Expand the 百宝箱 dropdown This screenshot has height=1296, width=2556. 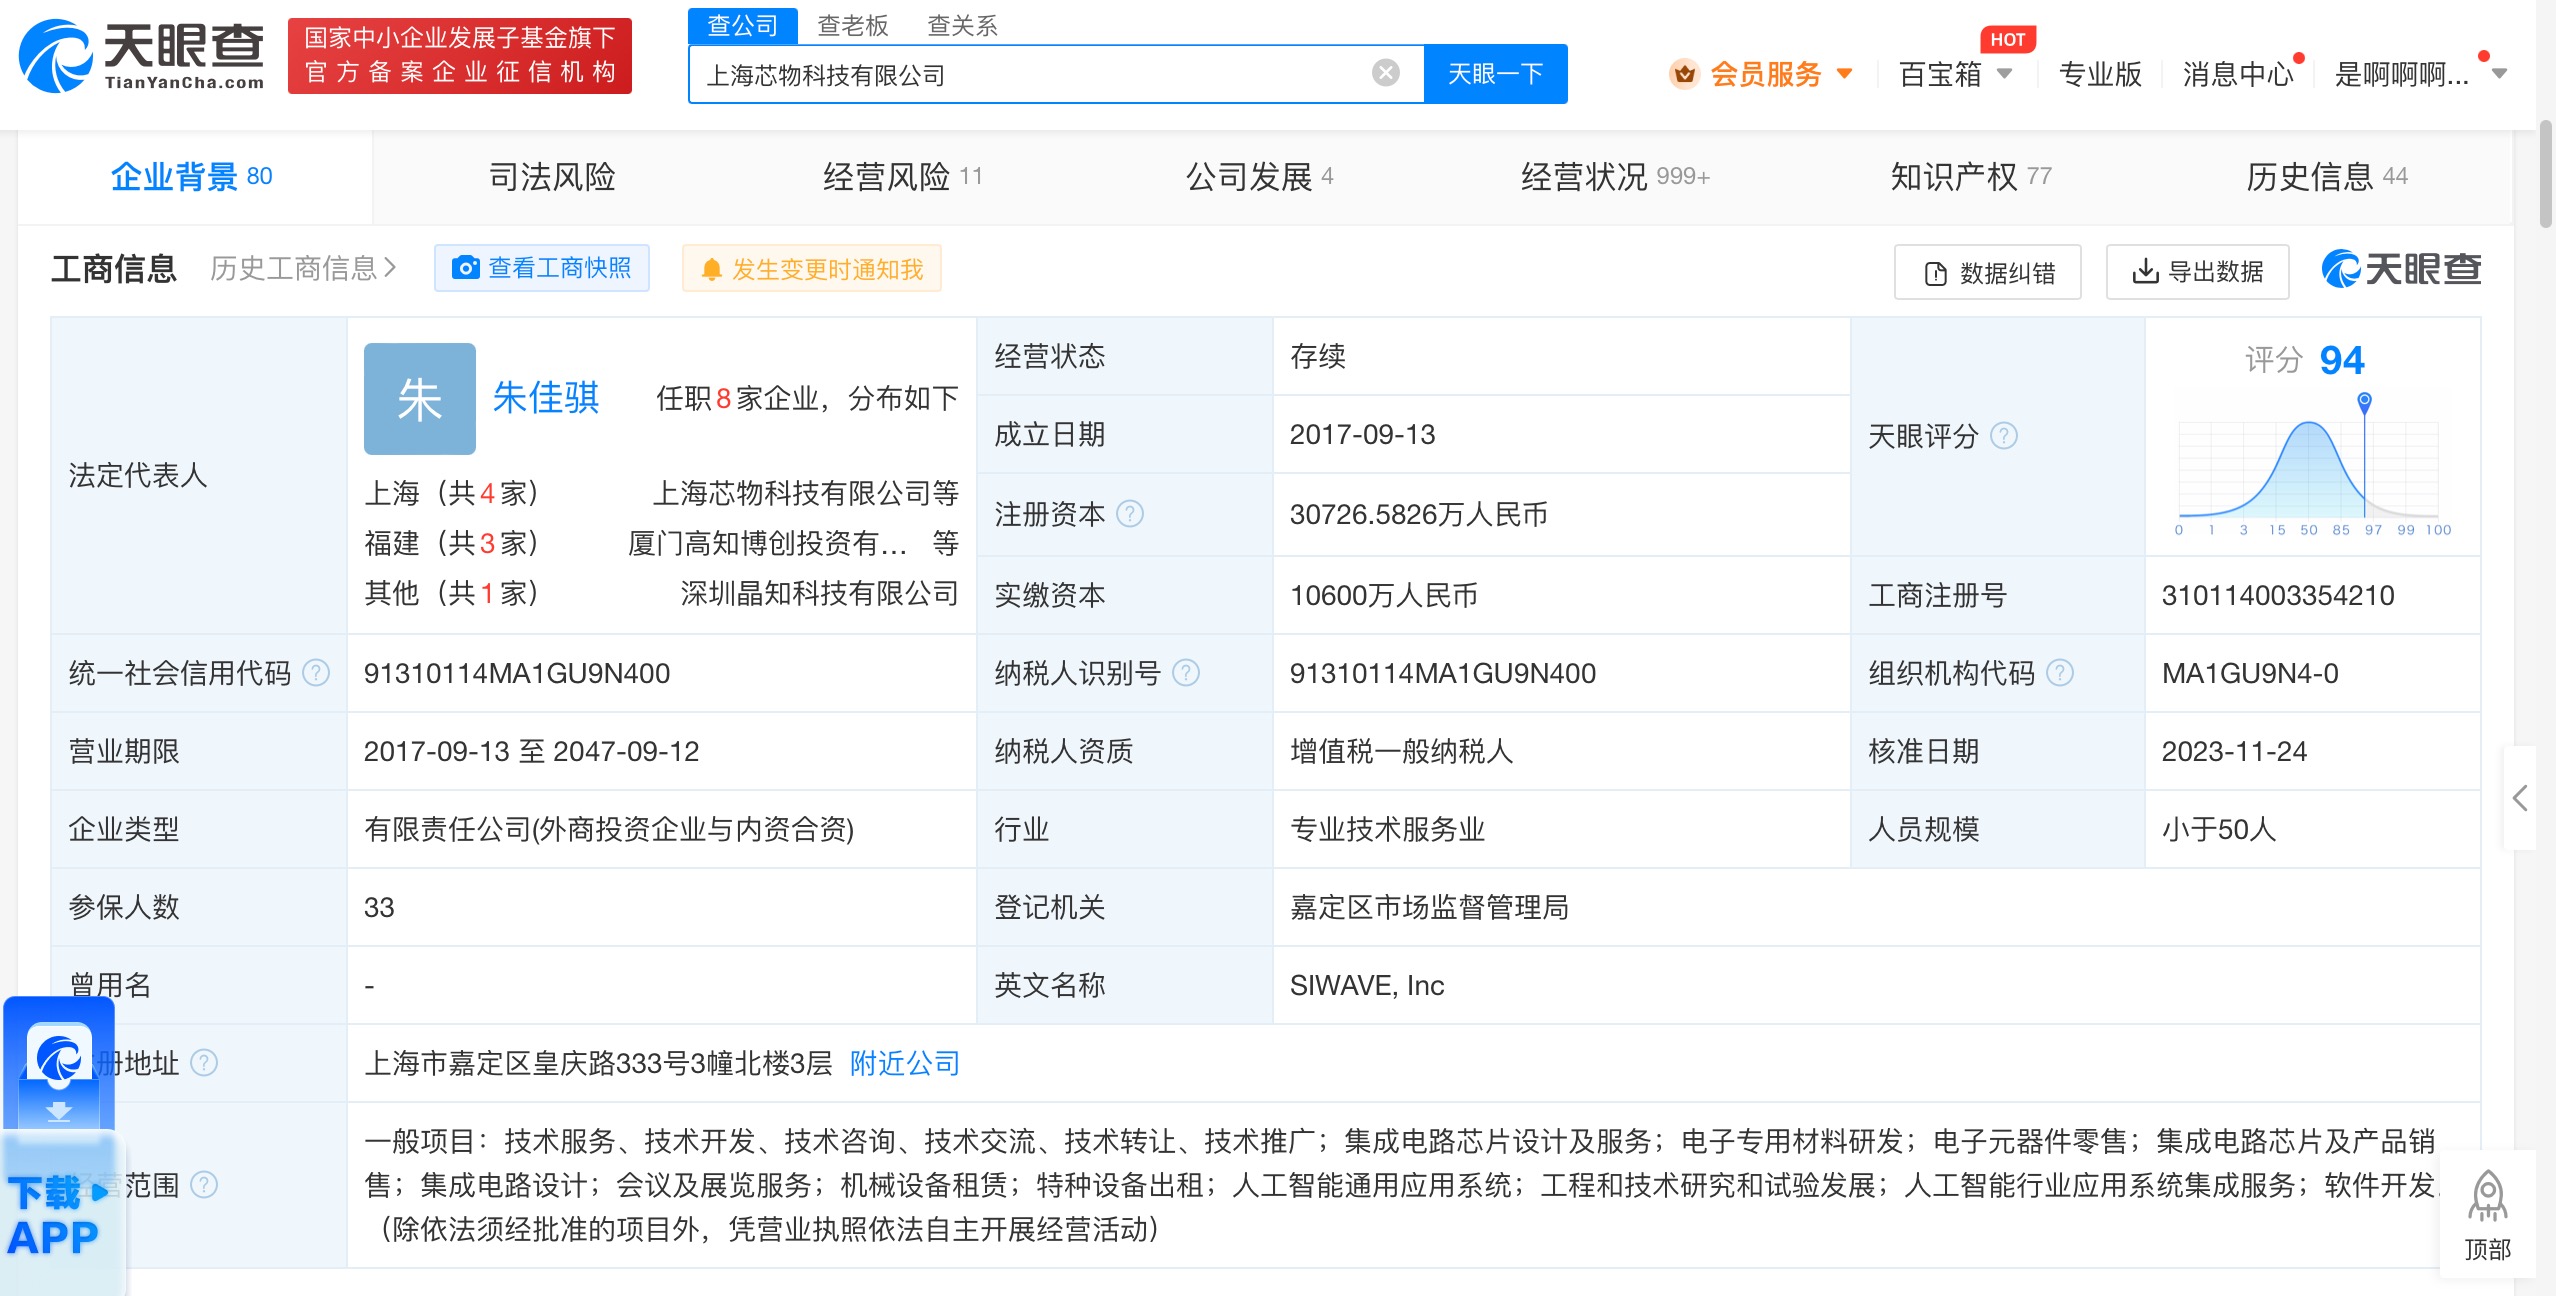(x=2004, y=73)
